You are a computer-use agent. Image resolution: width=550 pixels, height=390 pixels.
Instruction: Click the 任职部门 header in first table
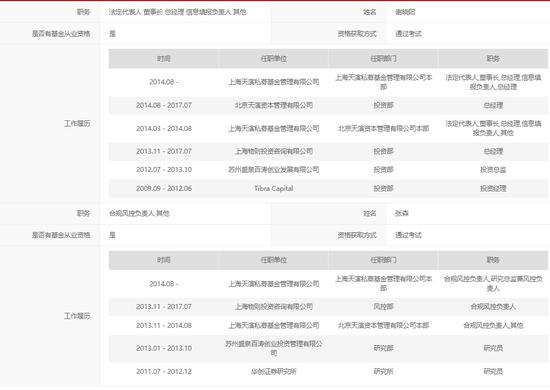[383, 59]
